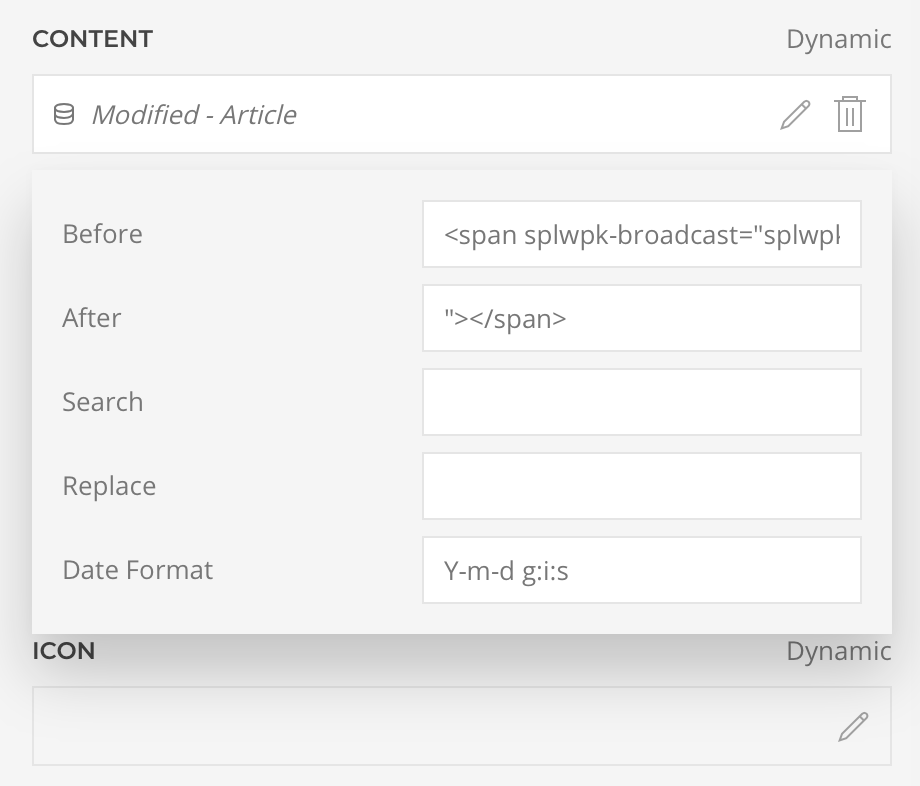Screen dimensions: 920x786
Task: Select the Modified - Article content text
Action: (x=194, y=115)
